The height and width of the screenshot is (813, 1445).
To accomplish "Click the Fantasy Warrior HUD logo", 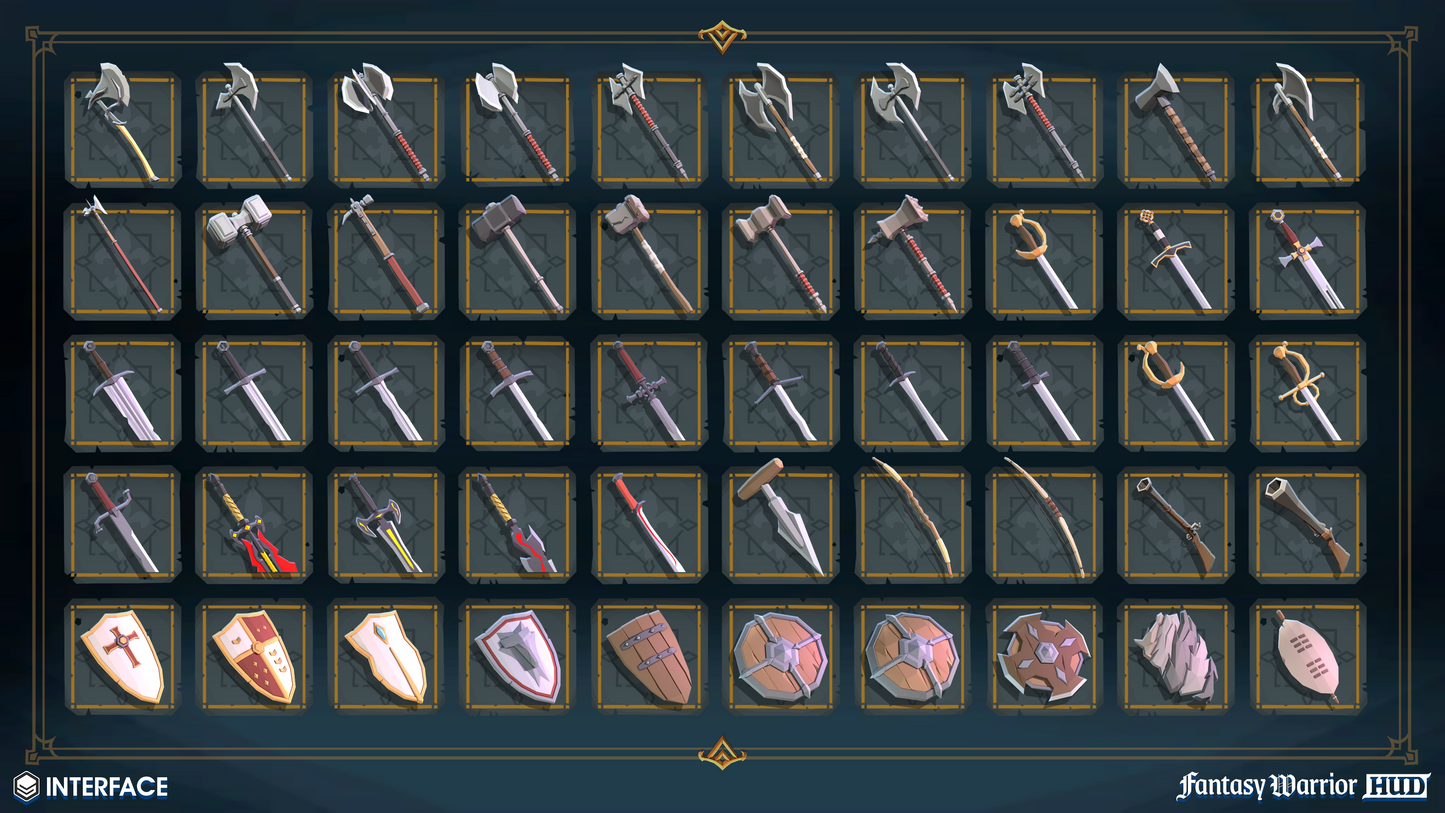I will click(1304, 786).
